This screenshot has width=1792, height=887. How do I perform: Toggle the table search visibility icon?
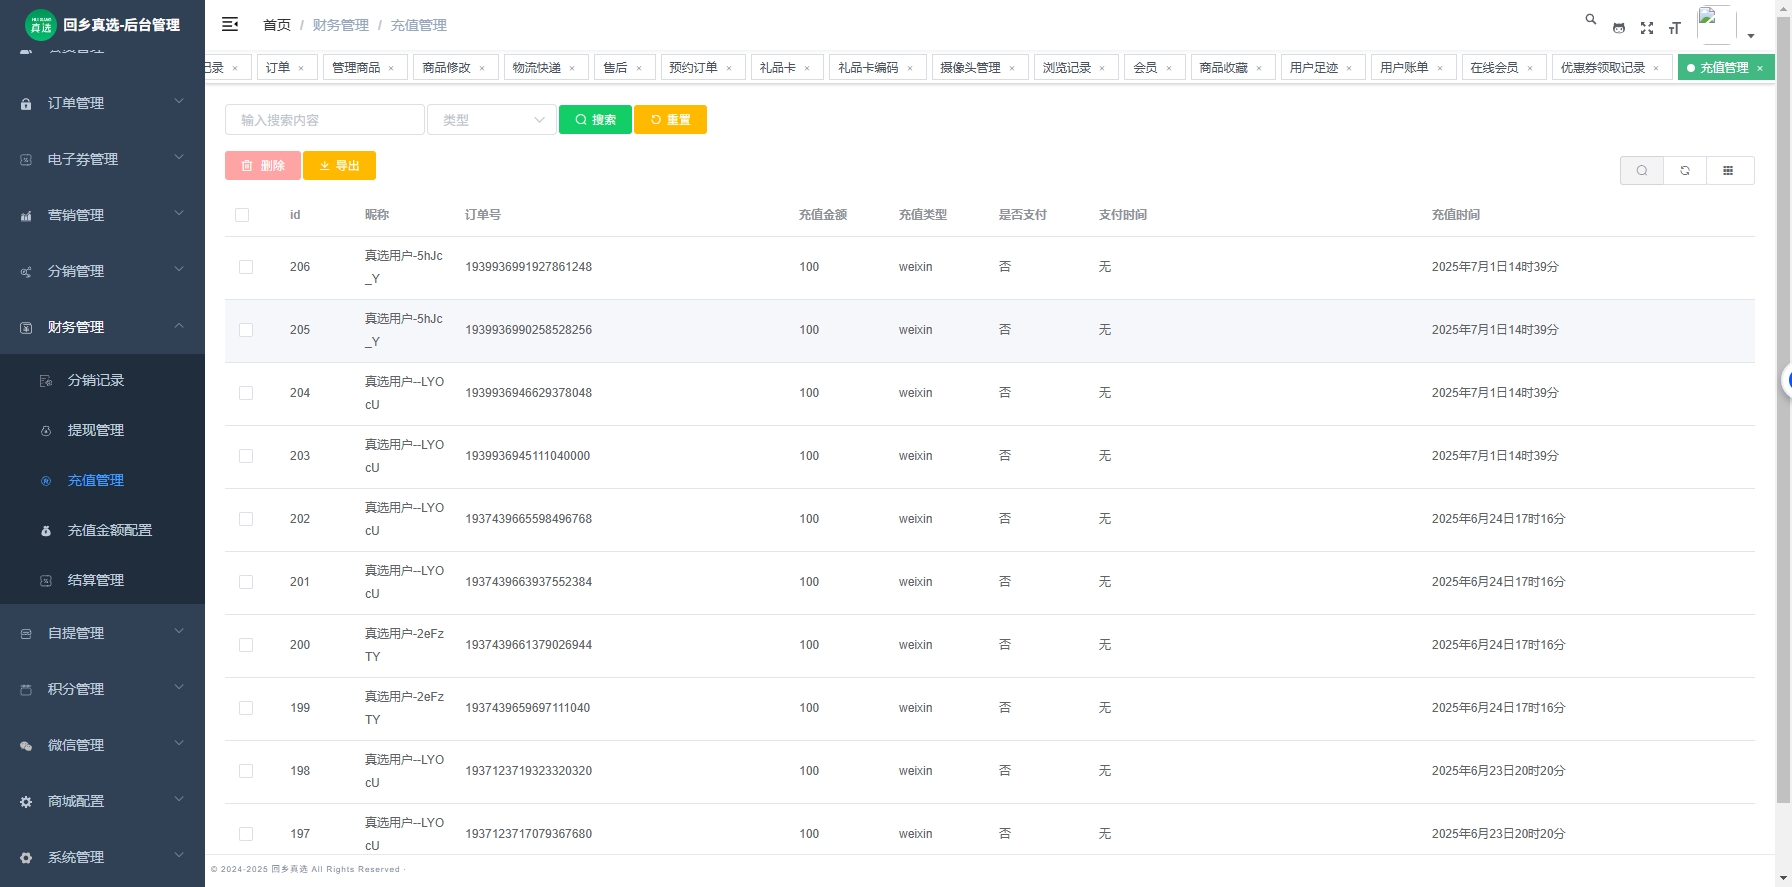coord(1642,171)
